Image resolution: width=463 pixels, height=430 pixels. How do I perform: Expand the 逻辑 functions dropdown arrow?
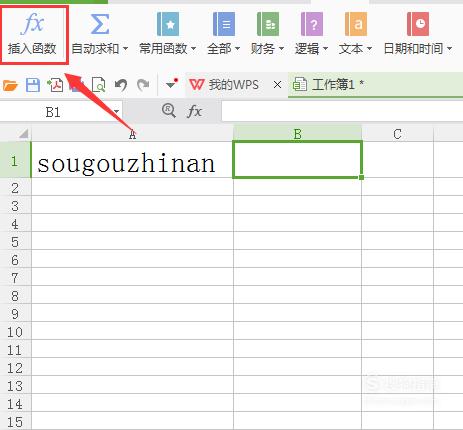coord(325,49)
